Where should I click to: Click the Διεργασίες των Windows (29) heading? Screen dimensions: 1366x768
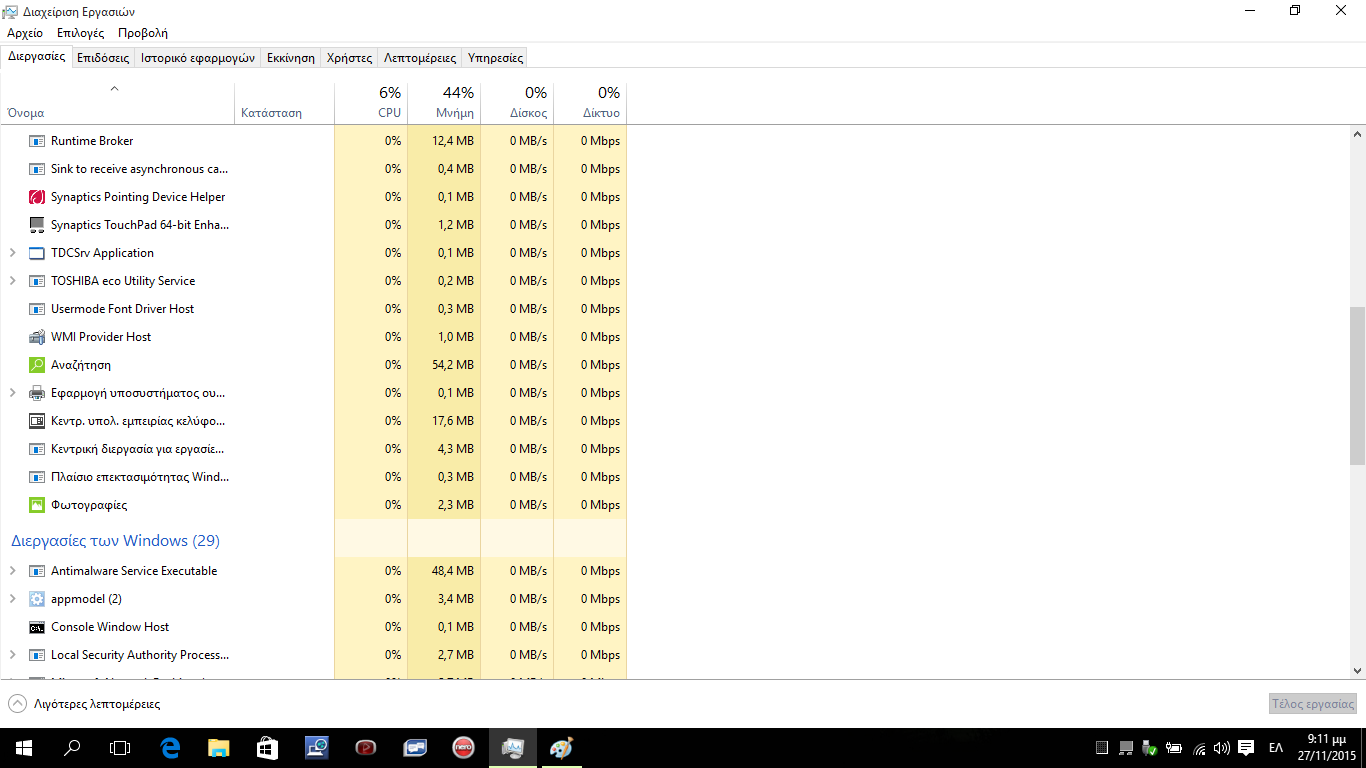tap(115, 541)
